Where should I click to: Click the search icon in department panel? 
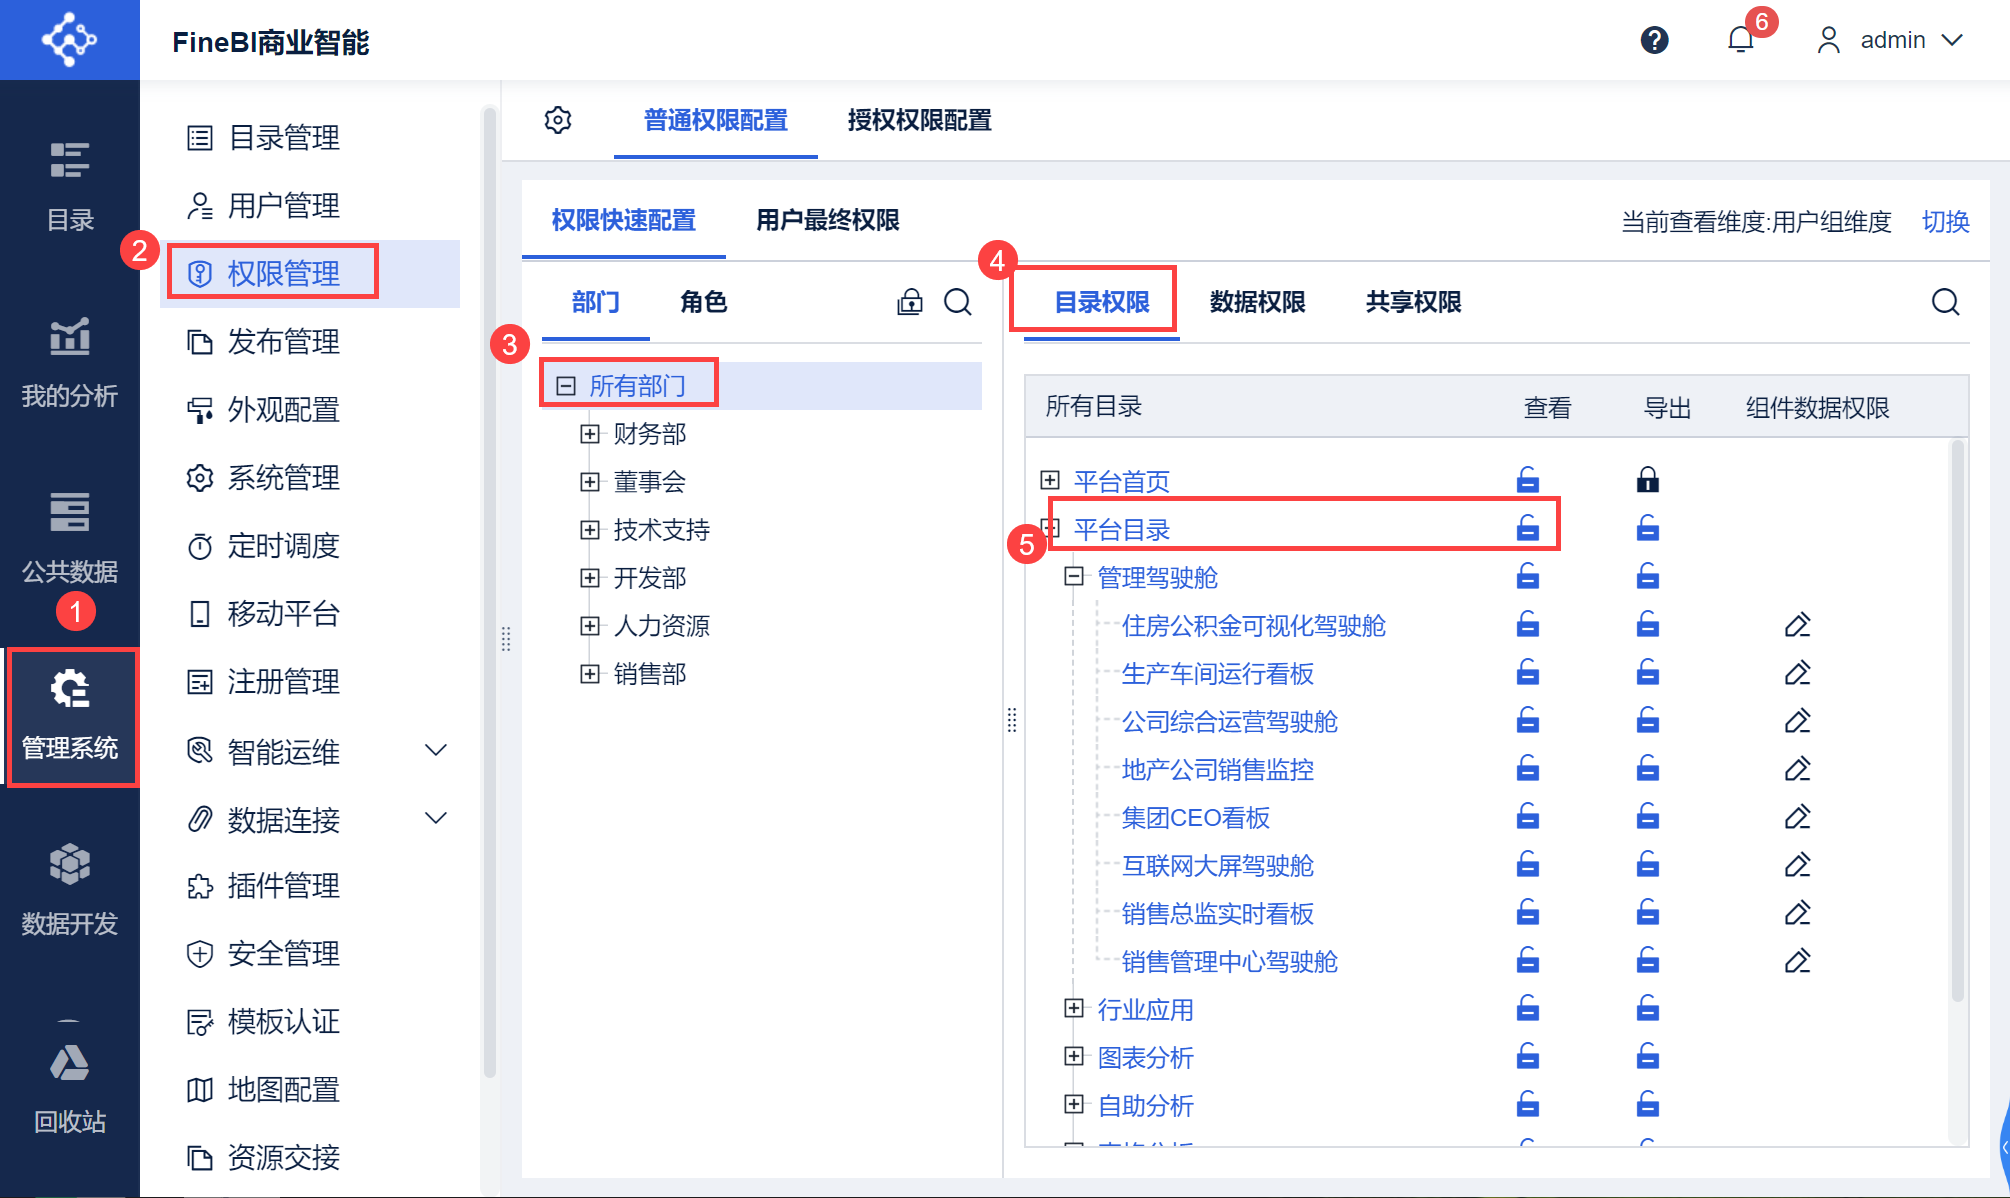tap(958, 302)
